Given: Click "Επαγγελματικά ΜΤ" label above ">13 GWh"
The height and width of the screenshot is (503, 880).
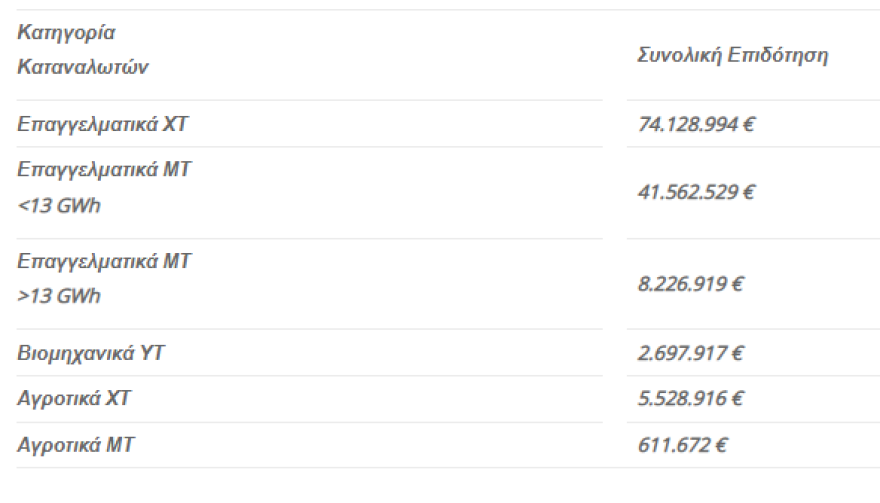Looking at the screenshot, I should coord(104,261).
